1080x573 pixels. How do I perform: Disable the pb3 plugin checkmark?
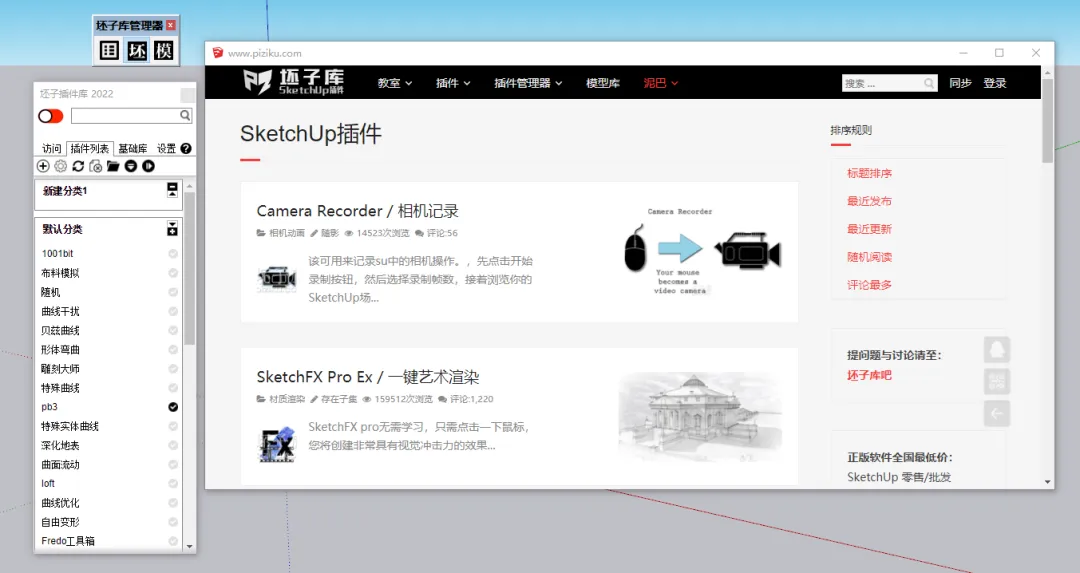173,407
